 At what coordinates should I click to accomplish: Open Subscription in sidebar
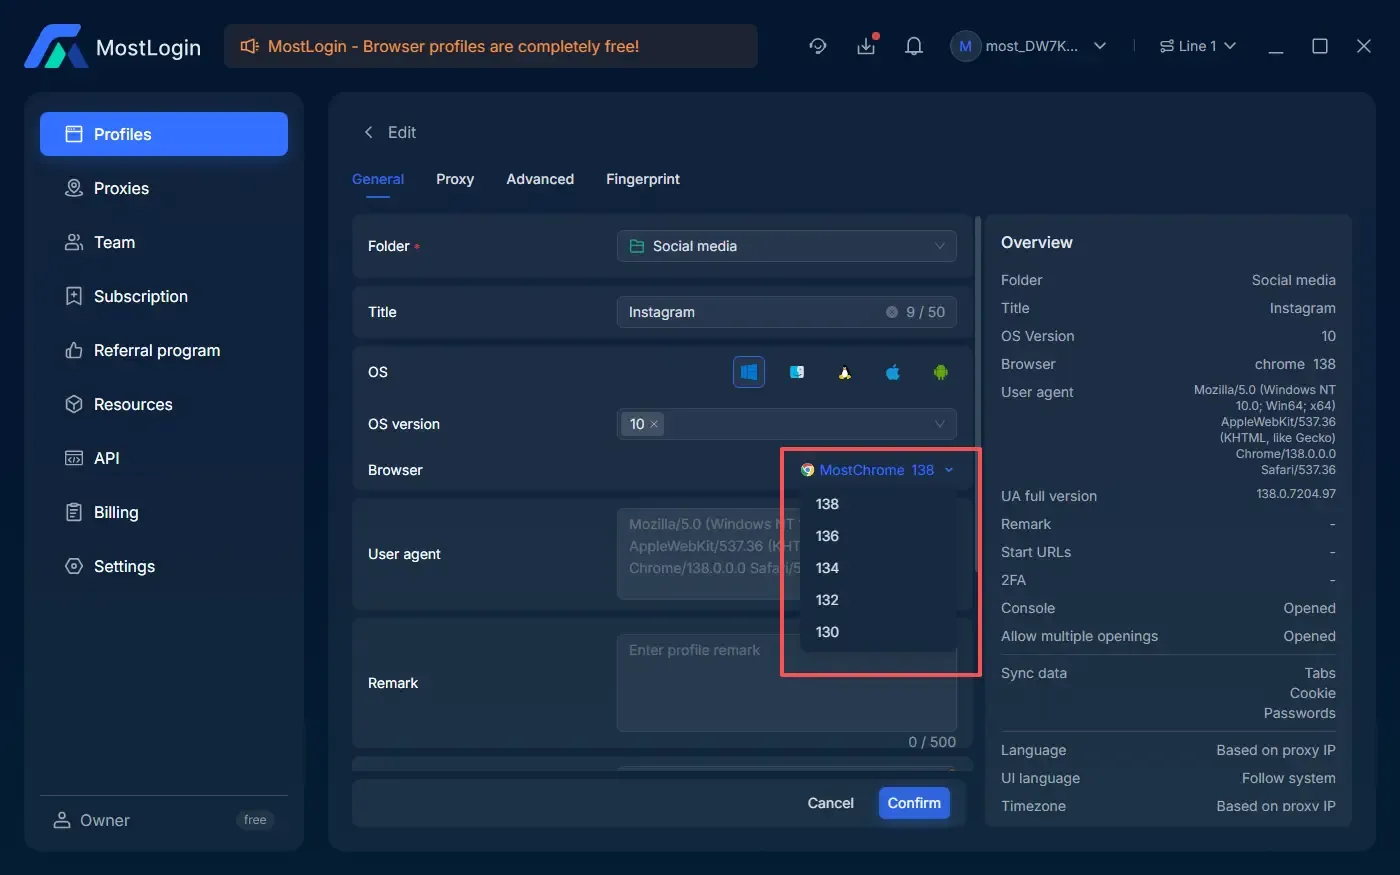(x=164, y=296)
